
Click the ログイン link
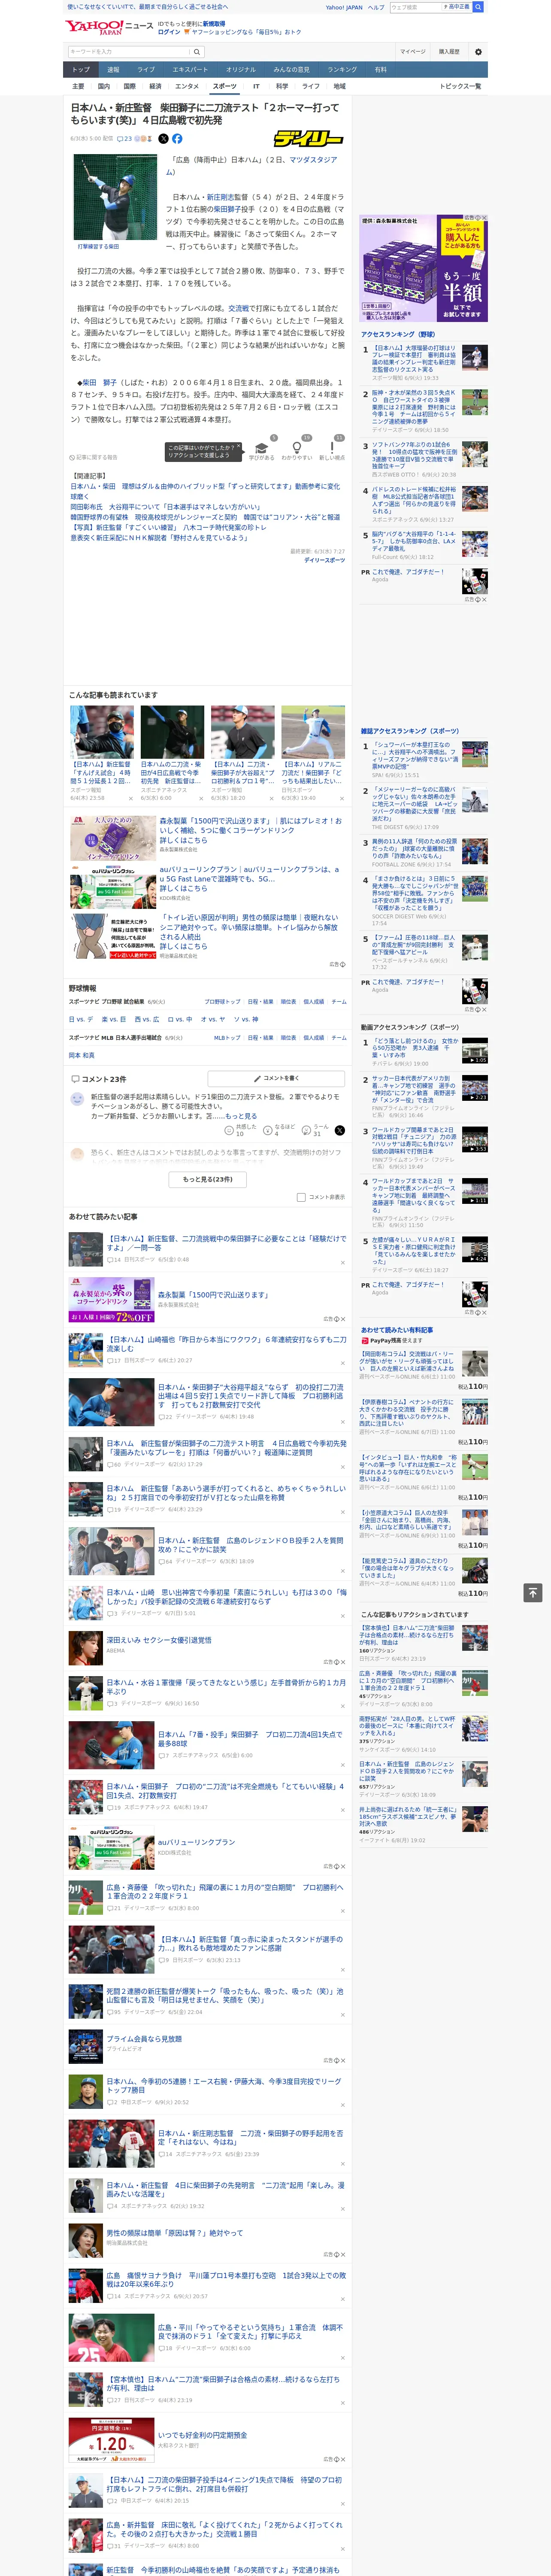pyautogui.click(x=169, y=32)
